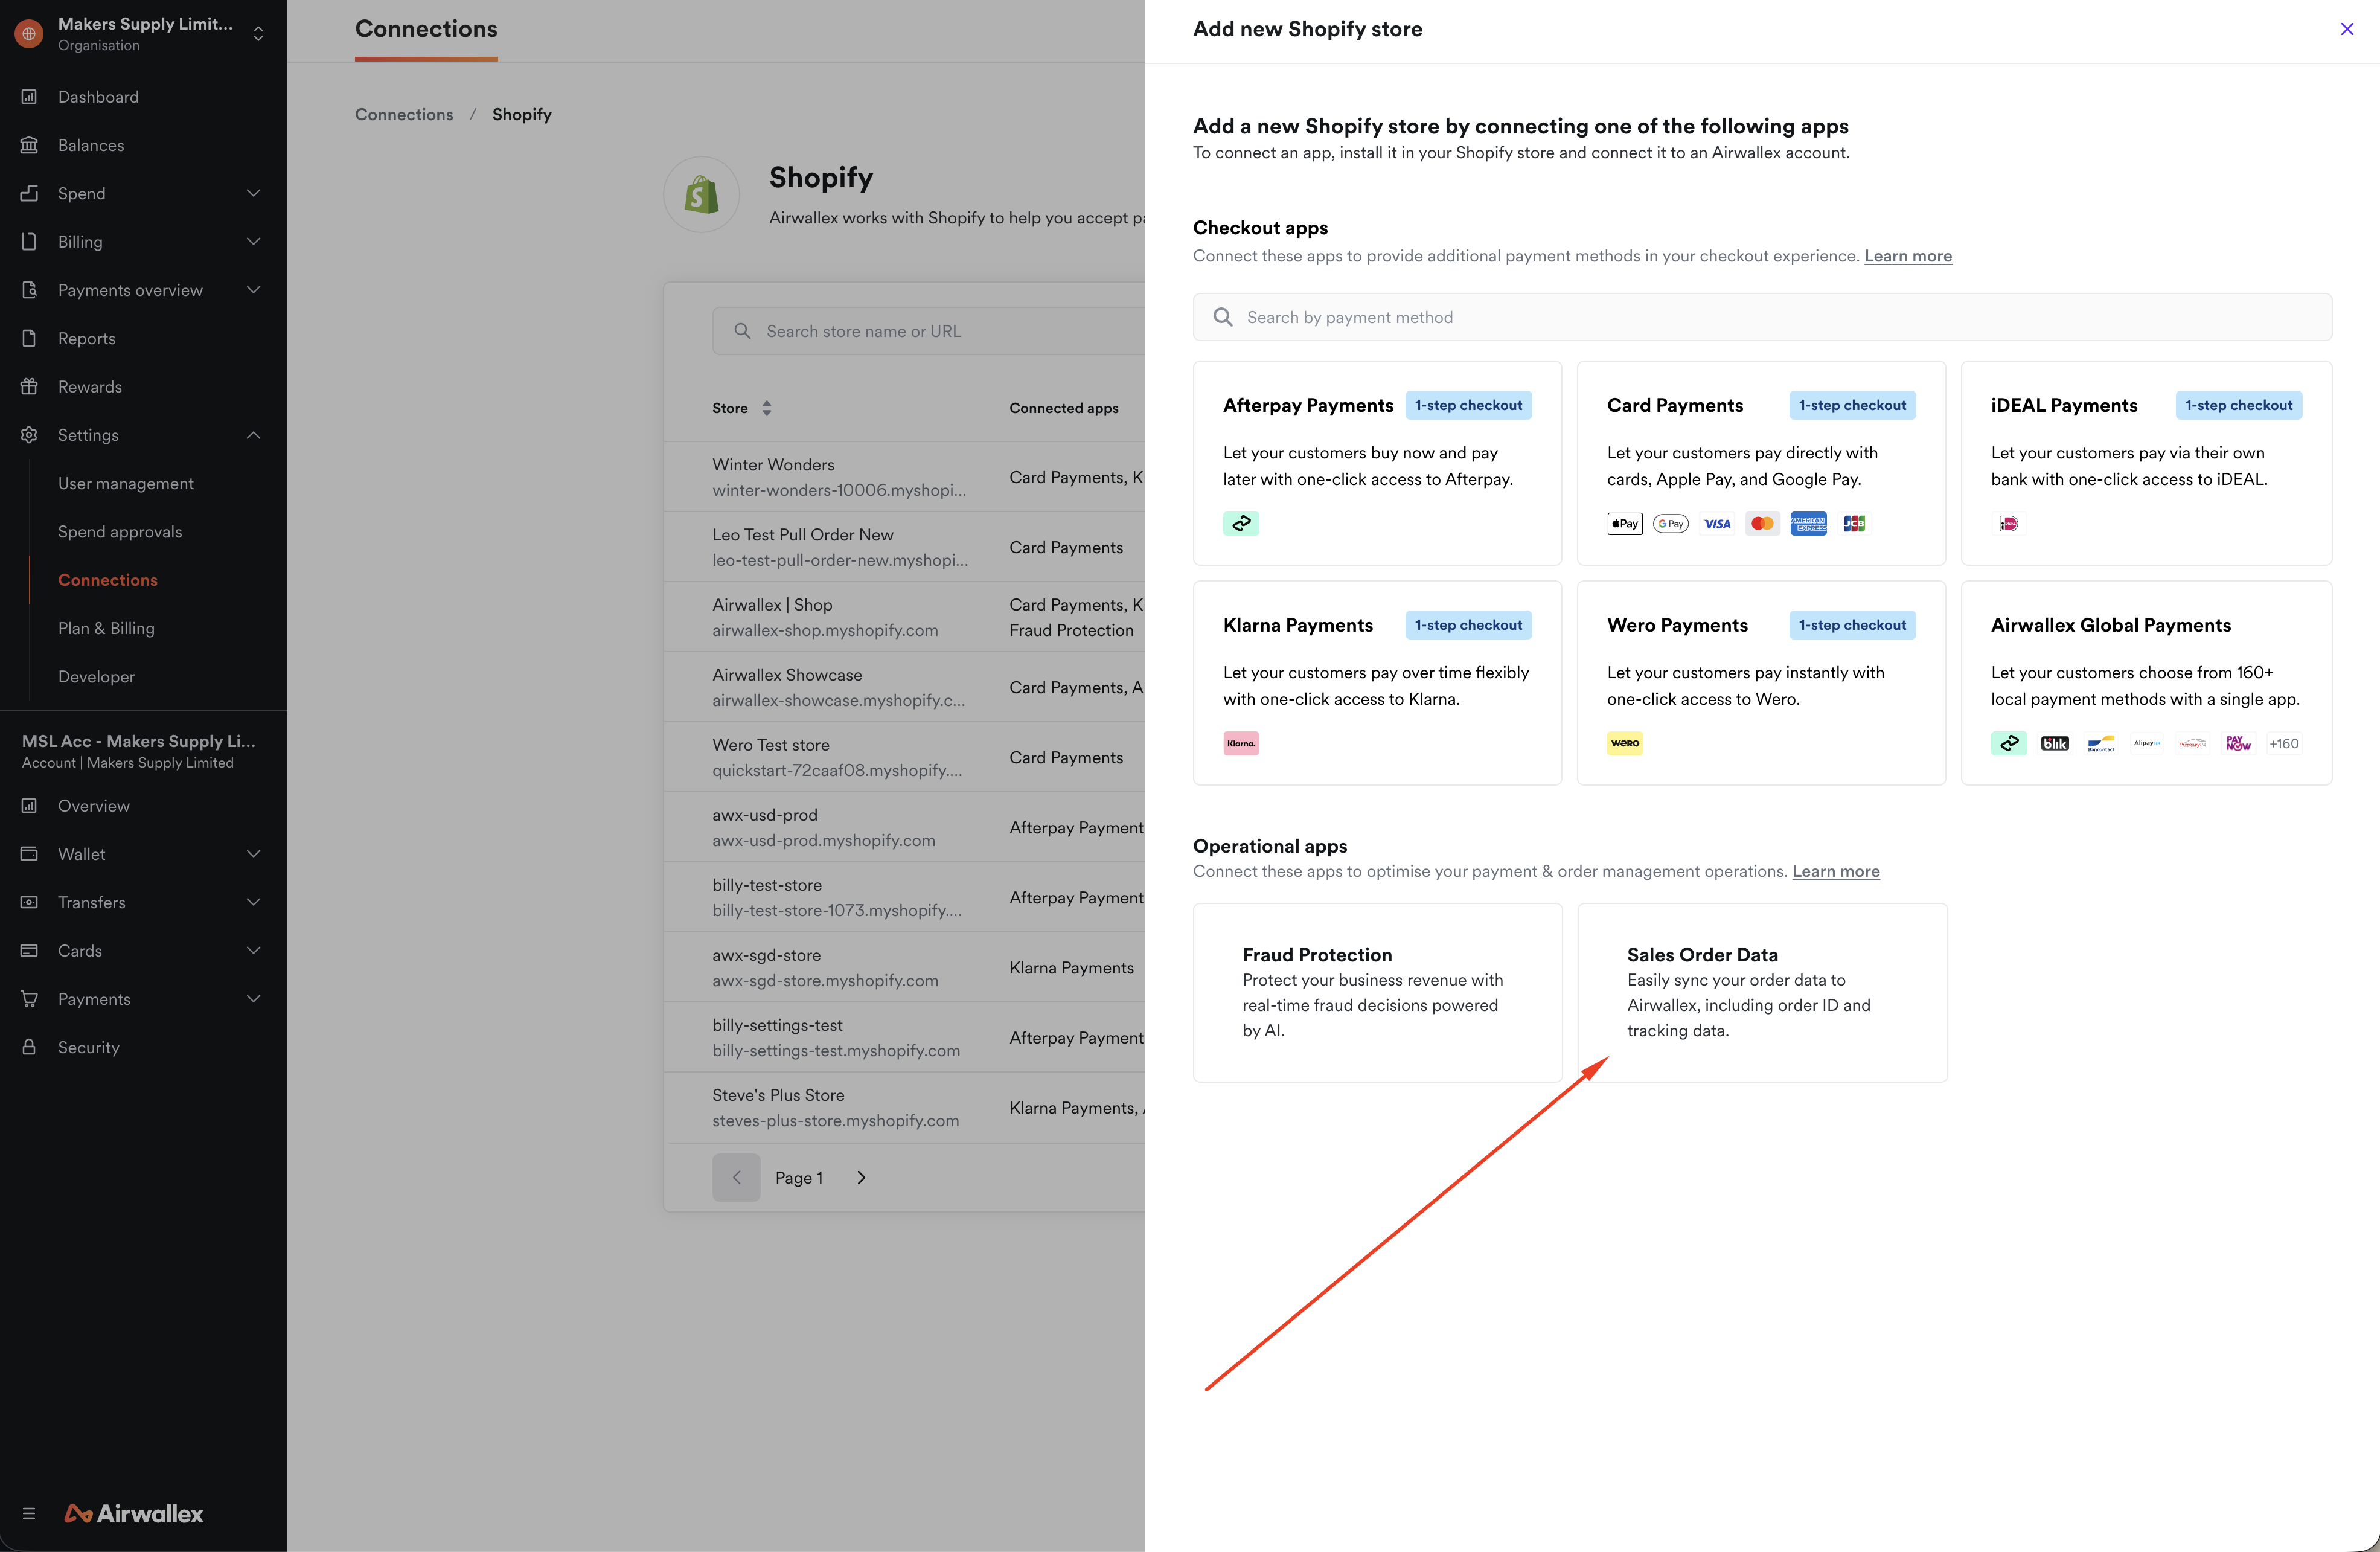Expand the Wallet menu

[x=253, y=854]
